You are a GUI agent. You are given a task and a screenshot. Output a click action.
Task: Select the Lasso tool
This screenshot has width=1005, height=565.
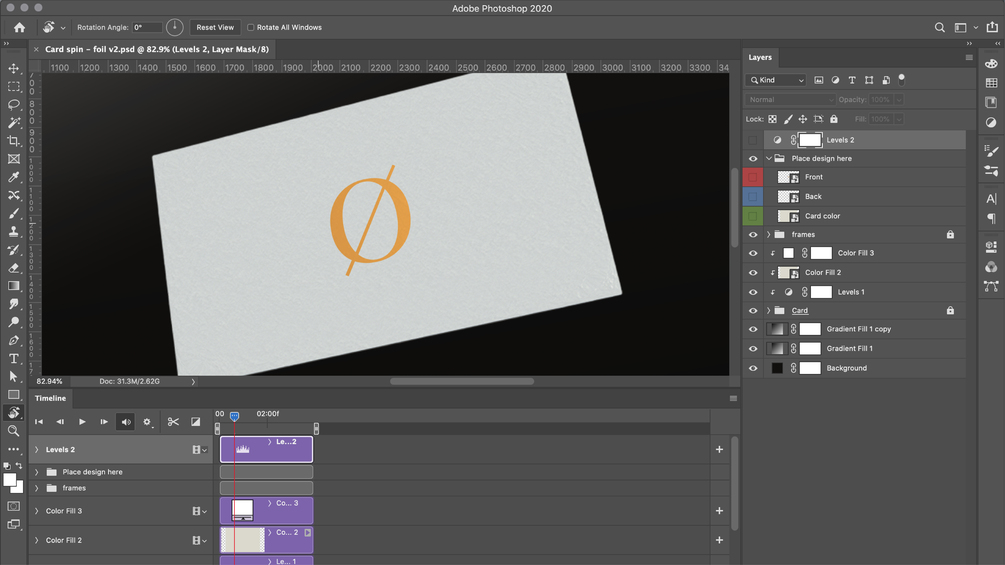pyautogui.click(x=13, y=104)
